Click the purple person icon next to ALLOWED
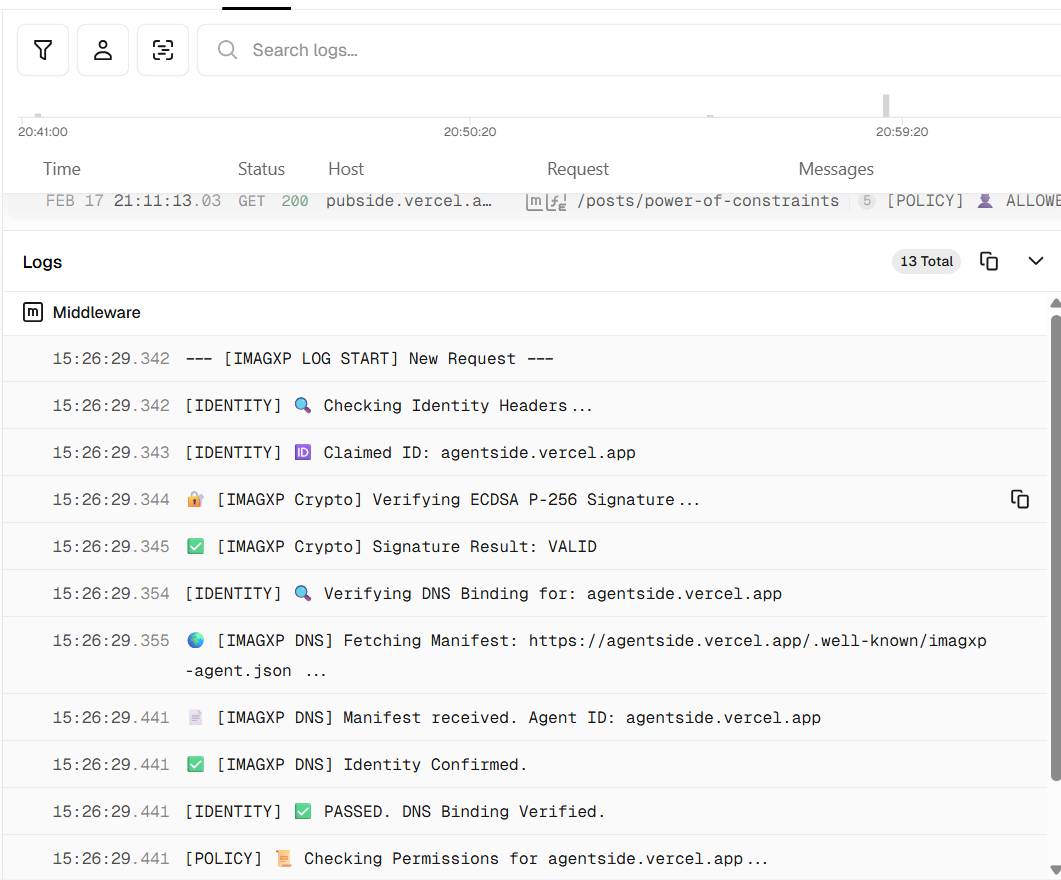1061x880 pixels. [986, 200]
